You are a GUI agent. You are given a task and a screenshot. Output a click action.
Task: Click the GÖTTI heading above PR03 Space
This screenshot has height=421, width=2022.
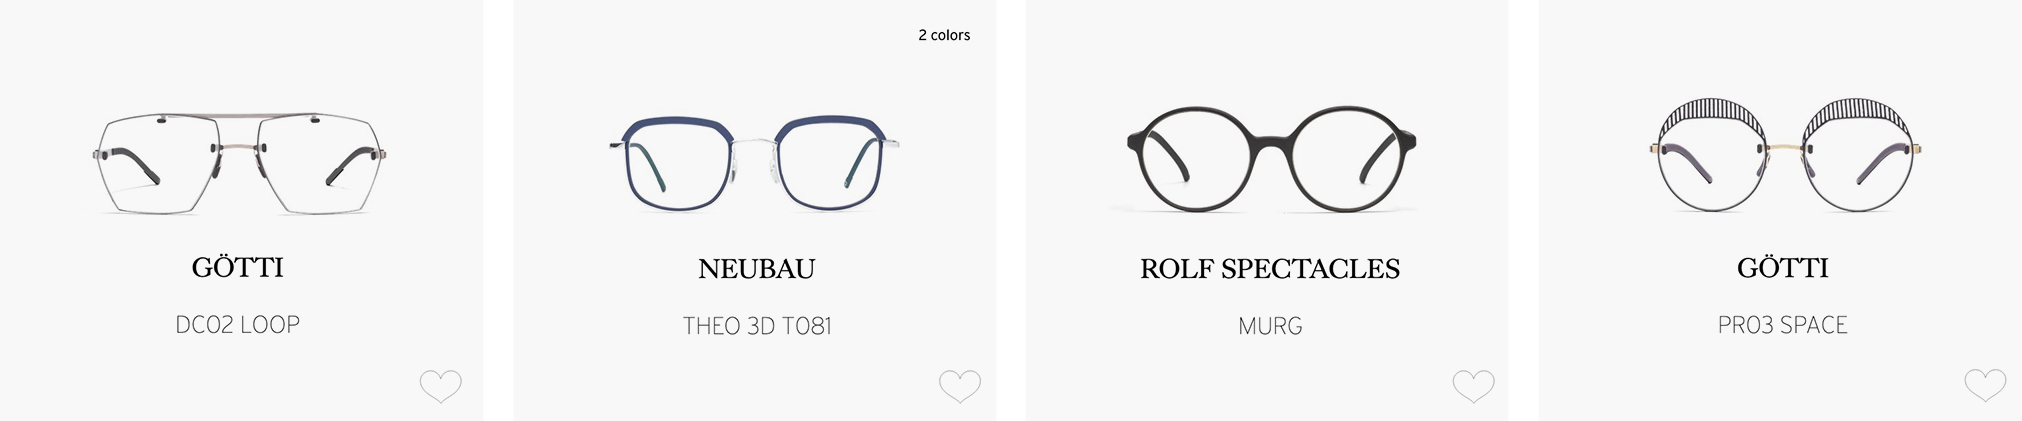(1783, 268)
